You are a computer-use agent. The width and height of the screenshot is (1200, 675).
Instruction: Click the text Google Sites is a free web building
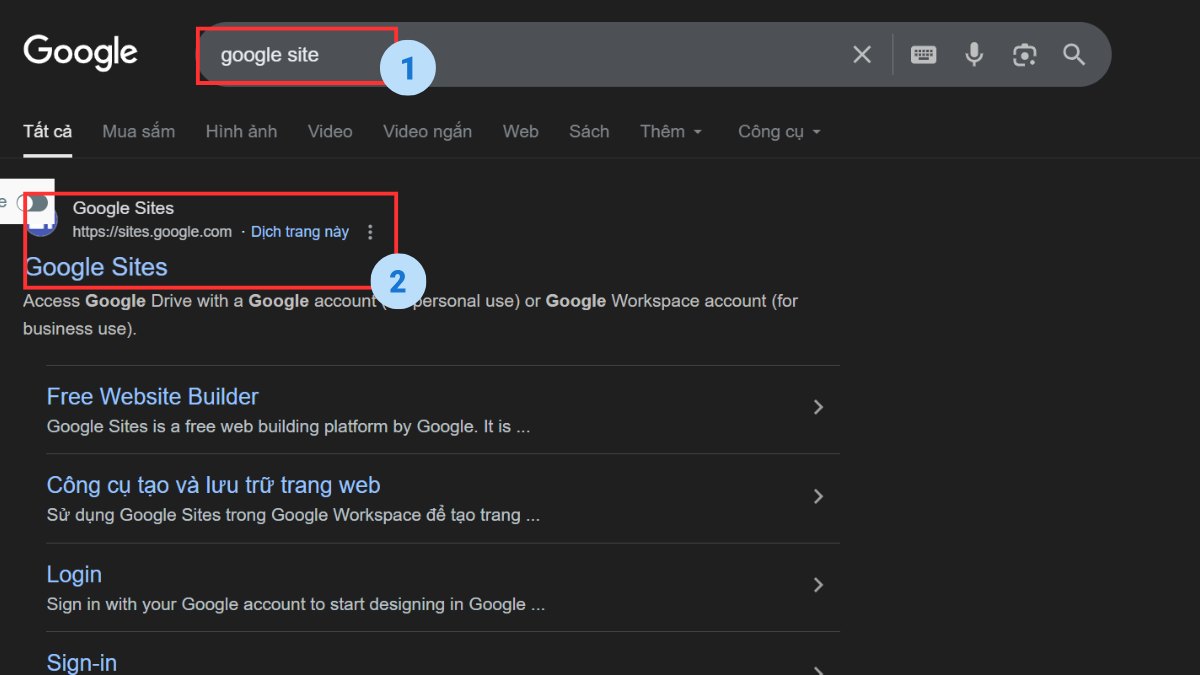[288, 426]
